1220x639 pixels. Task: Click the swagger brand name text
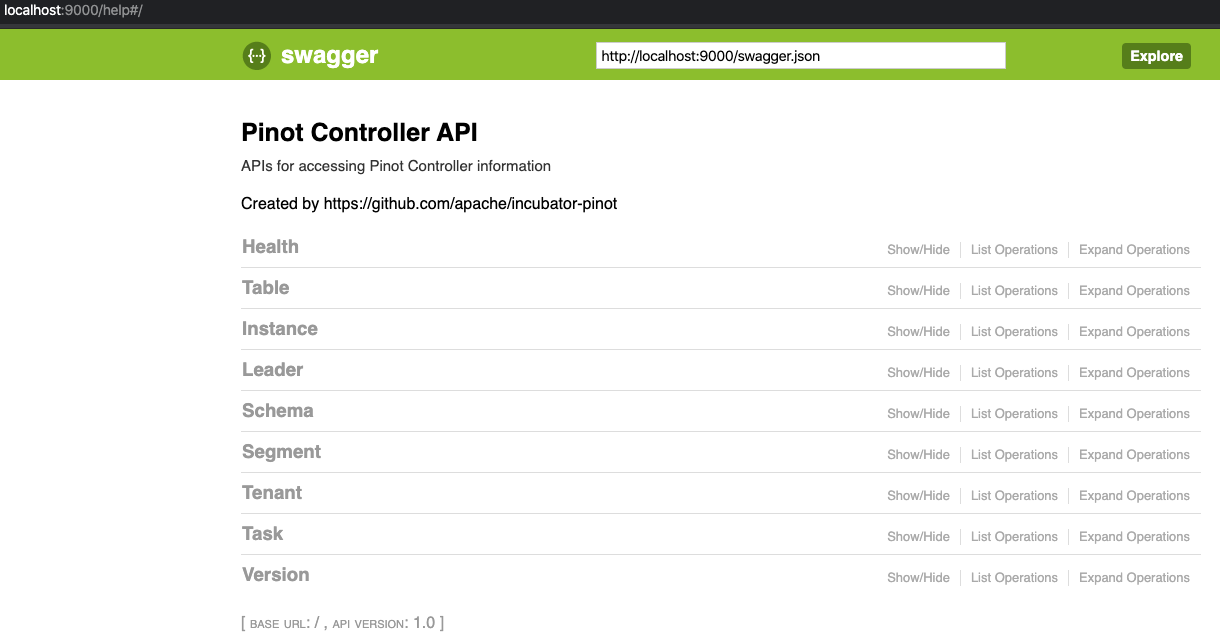(x=329, y=56)
